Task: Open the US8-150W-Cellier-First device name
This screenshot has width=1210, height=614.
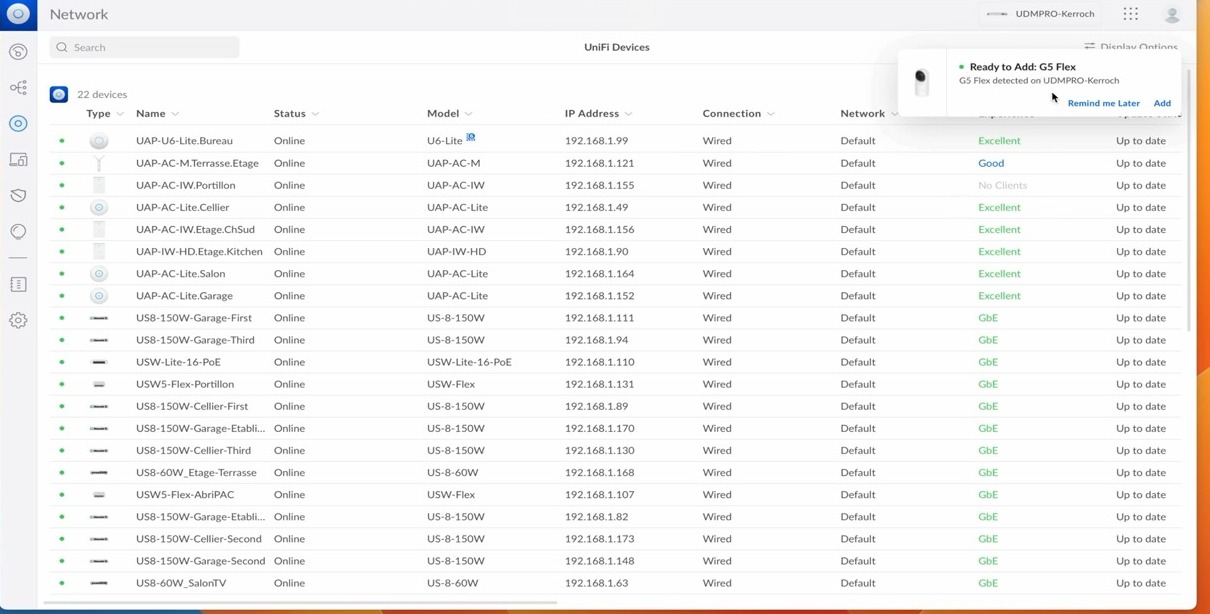Action: pyautogui.click(x=192, y=406)
